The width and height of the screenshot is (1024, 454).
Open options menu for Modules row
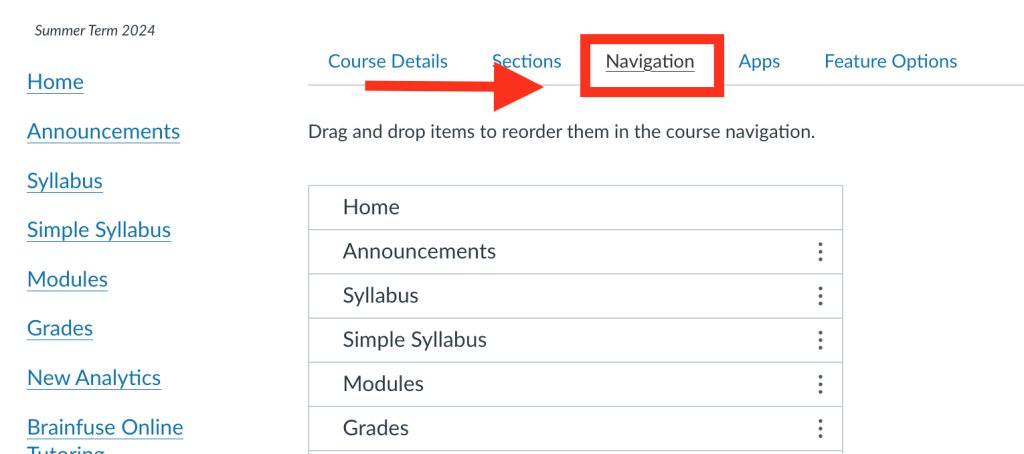(x=820, y=384)
